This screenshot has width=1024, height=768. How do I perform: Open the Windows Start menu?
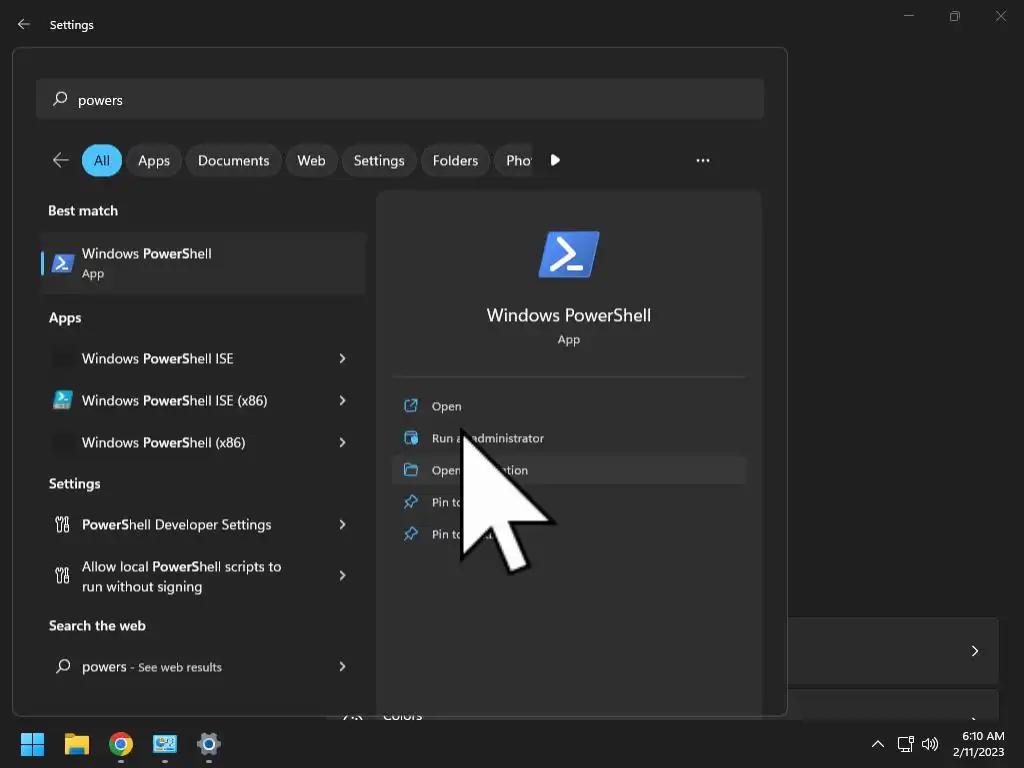[32, 744]
